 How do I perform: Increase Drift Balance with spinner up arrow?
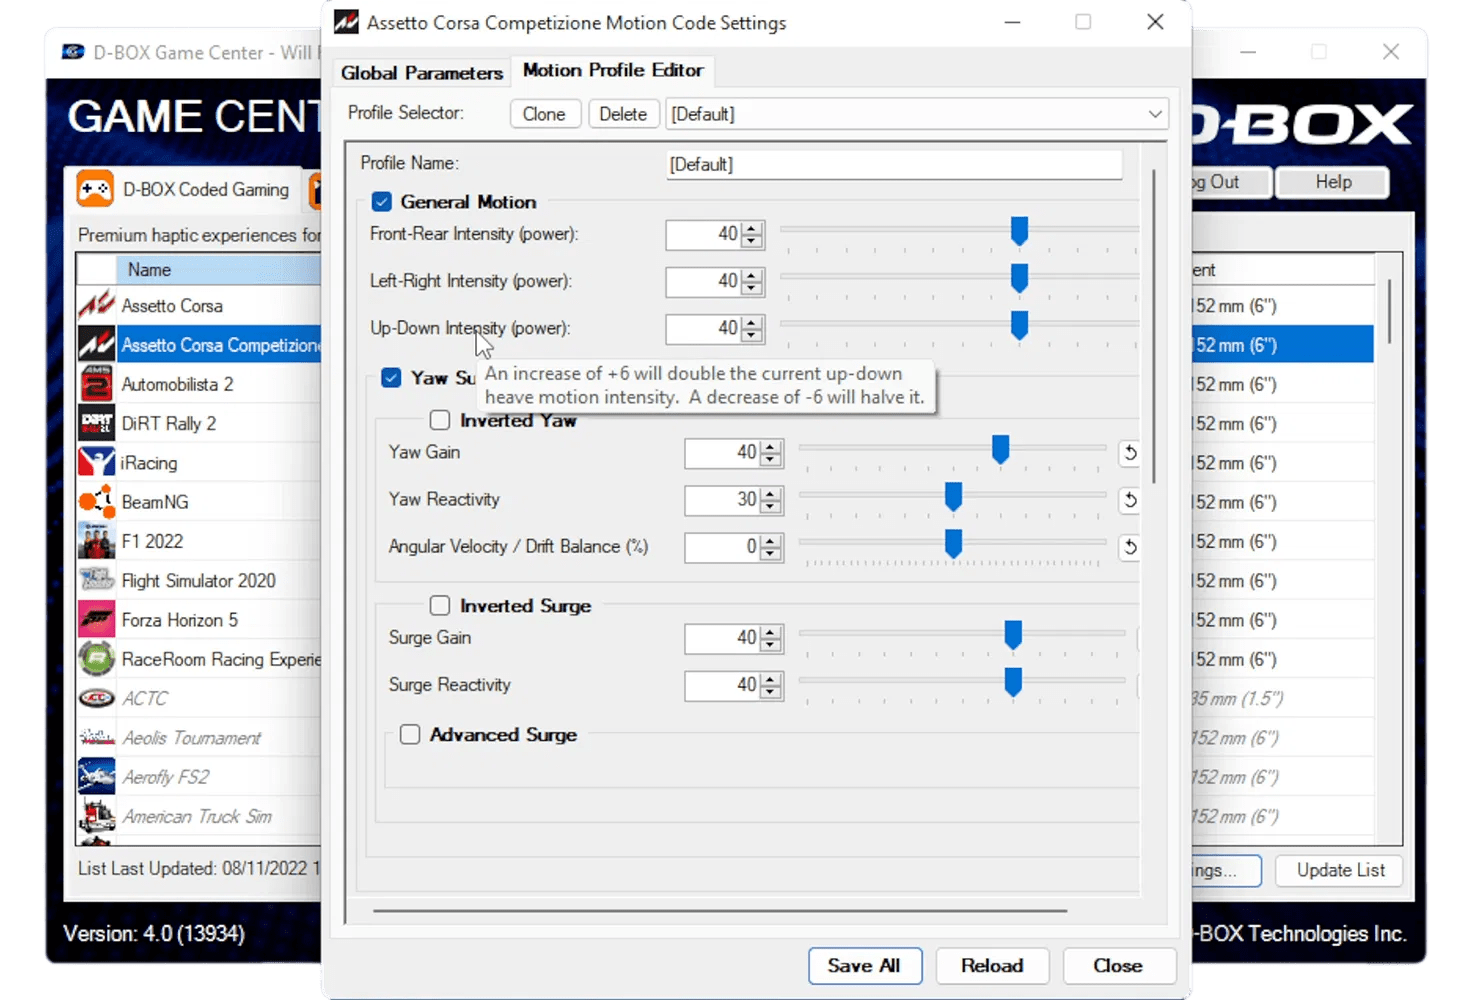[x=771, y=541]
